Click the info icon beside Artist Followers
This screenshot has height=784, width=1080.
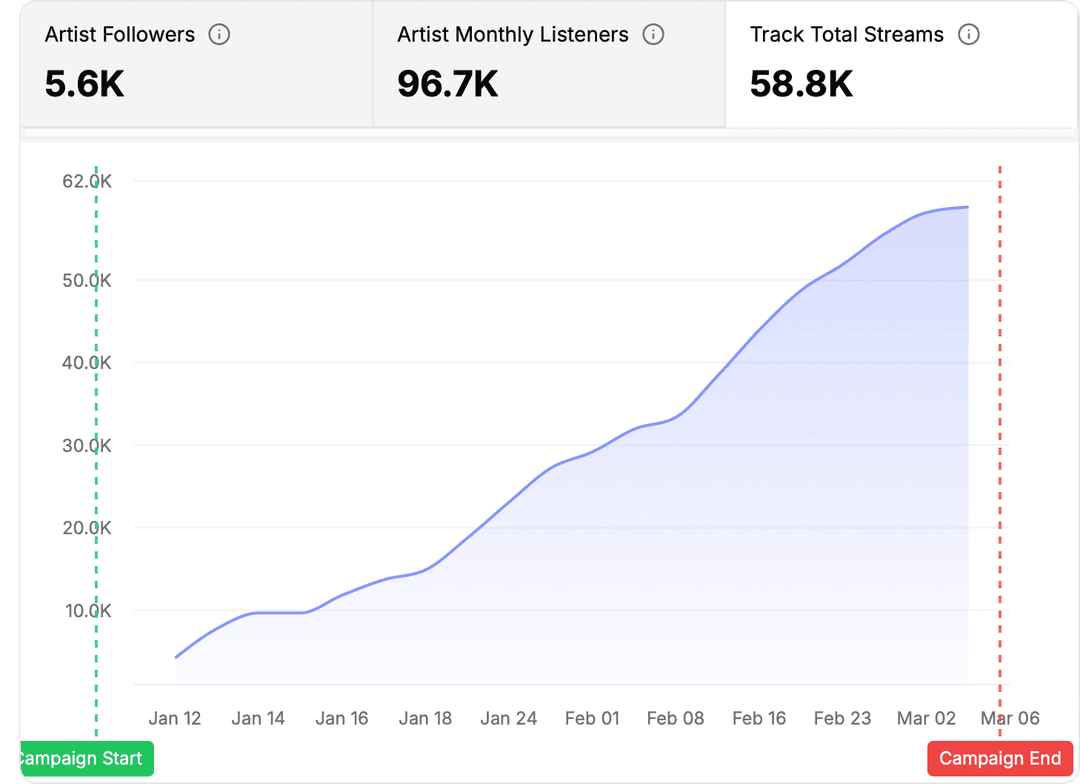pyautogui.click(x=219, y=35)
